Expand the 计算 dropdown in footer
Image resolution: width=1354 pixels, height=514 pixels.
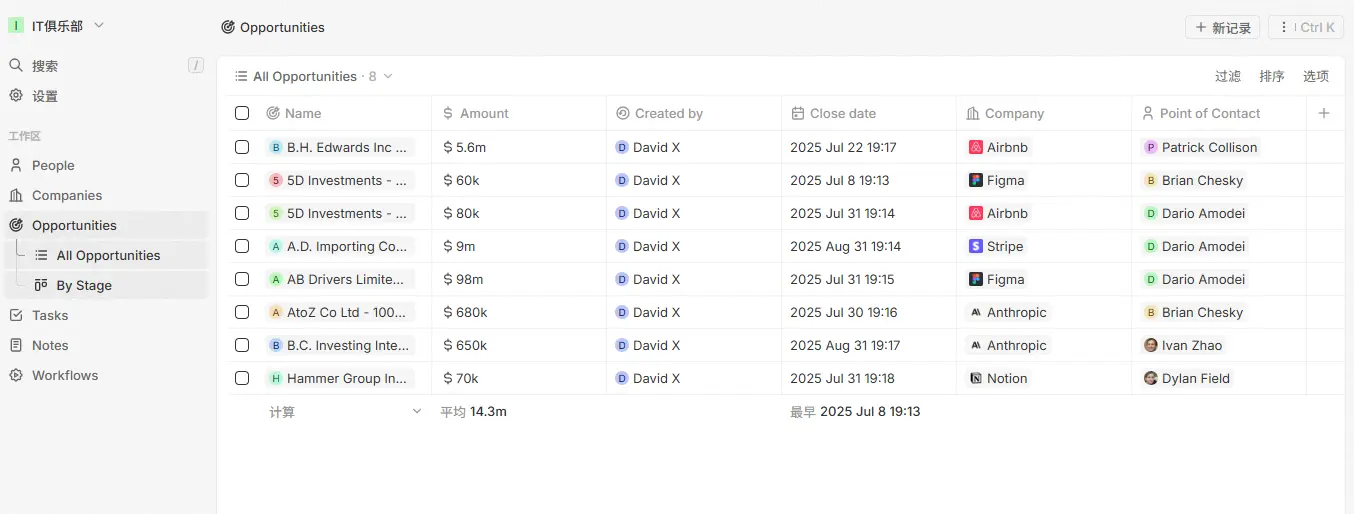point(417,411)
